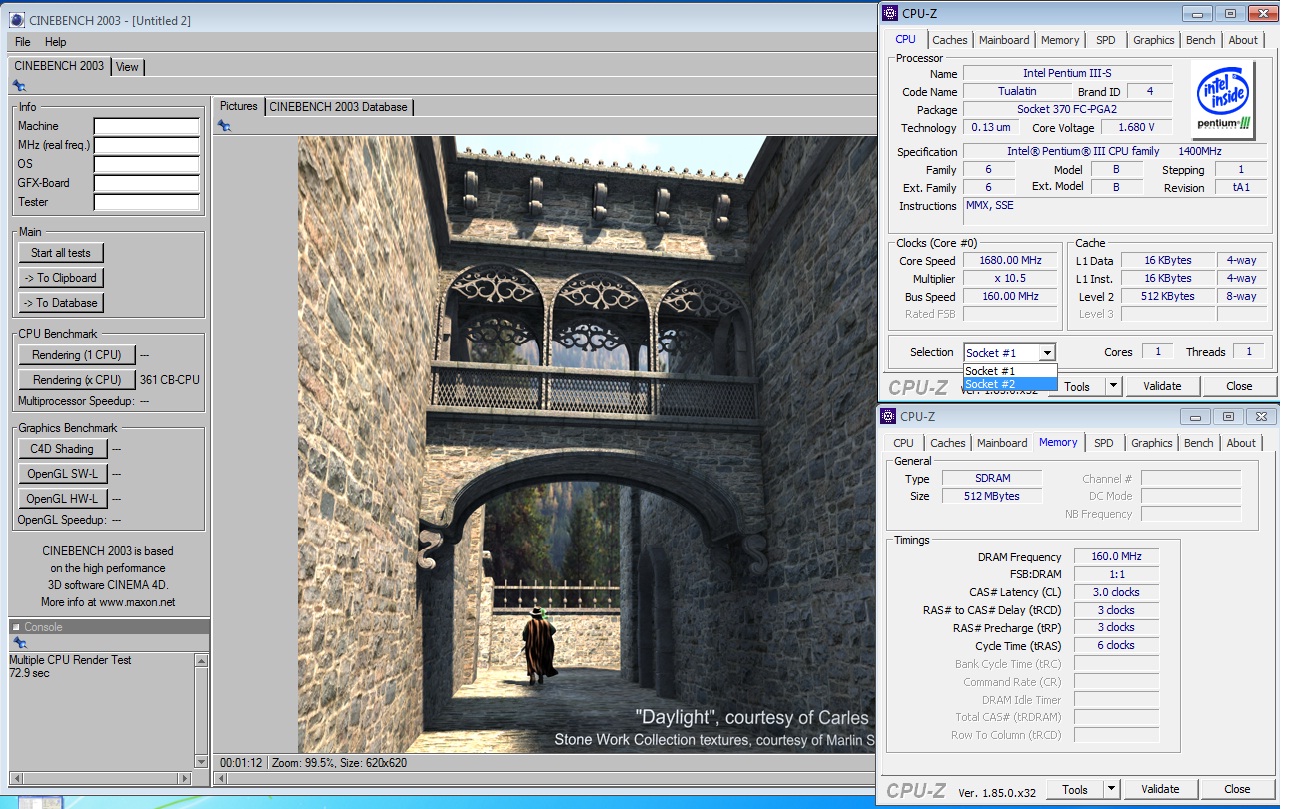Click the 72.9 sec console line

point(29,673)
